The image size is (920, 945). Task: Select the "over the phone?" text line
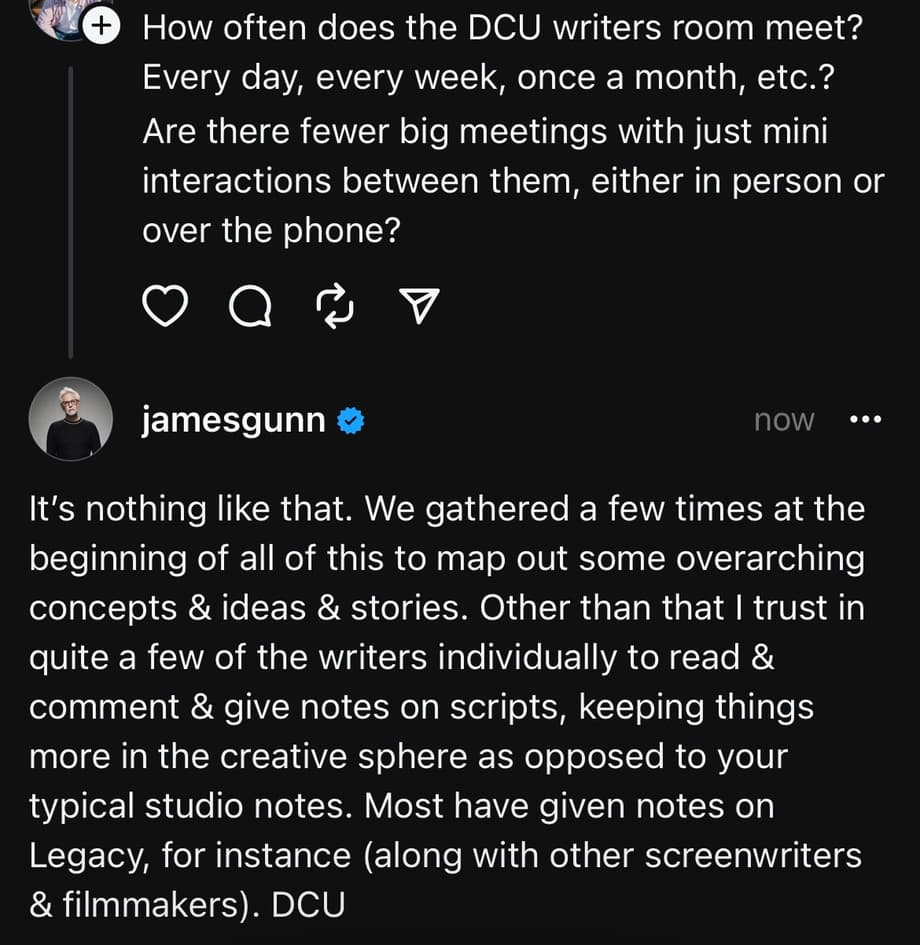pyautogui.click(x=271, y=231)
